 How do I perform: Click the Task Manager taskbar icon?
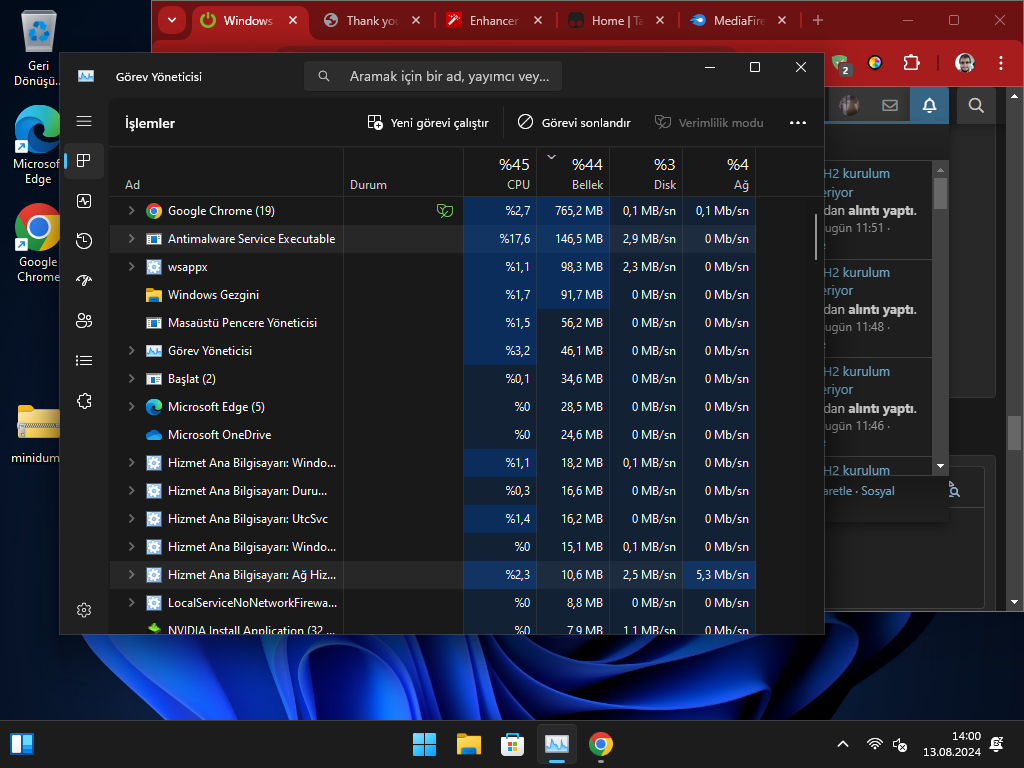pos(556,744)
